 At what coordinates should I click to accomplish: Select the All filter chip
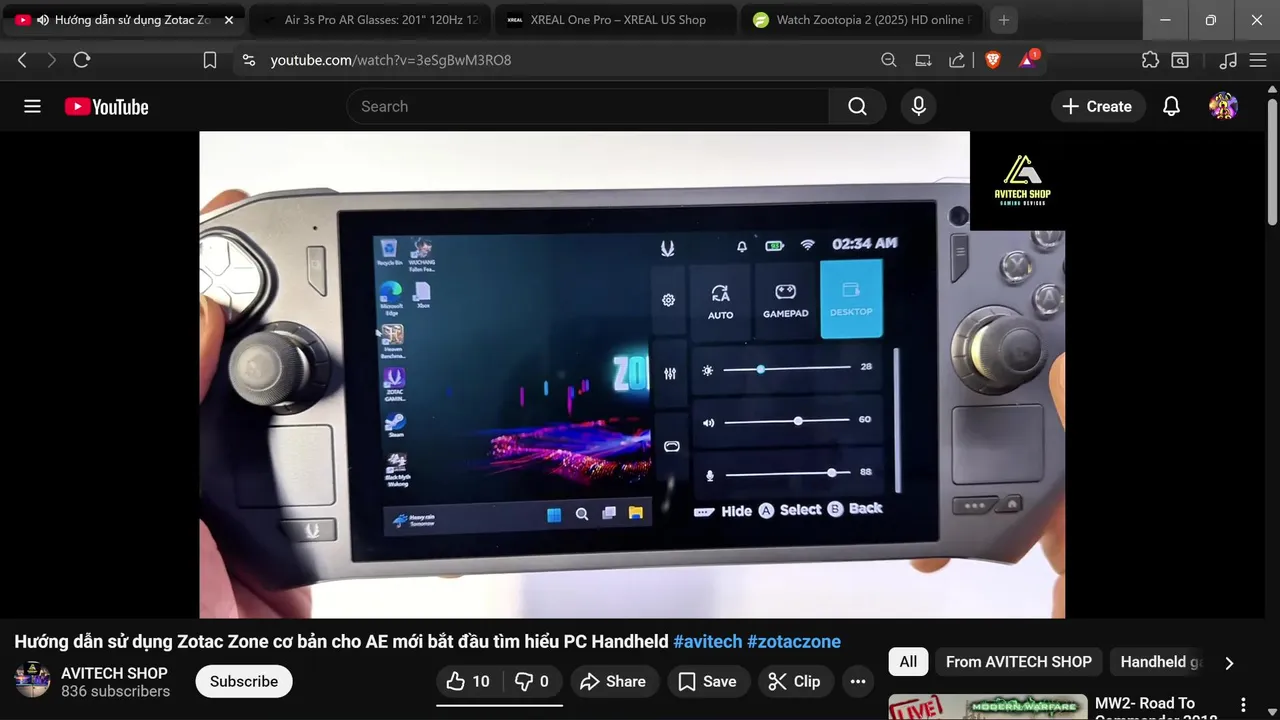tap(908, 661)
